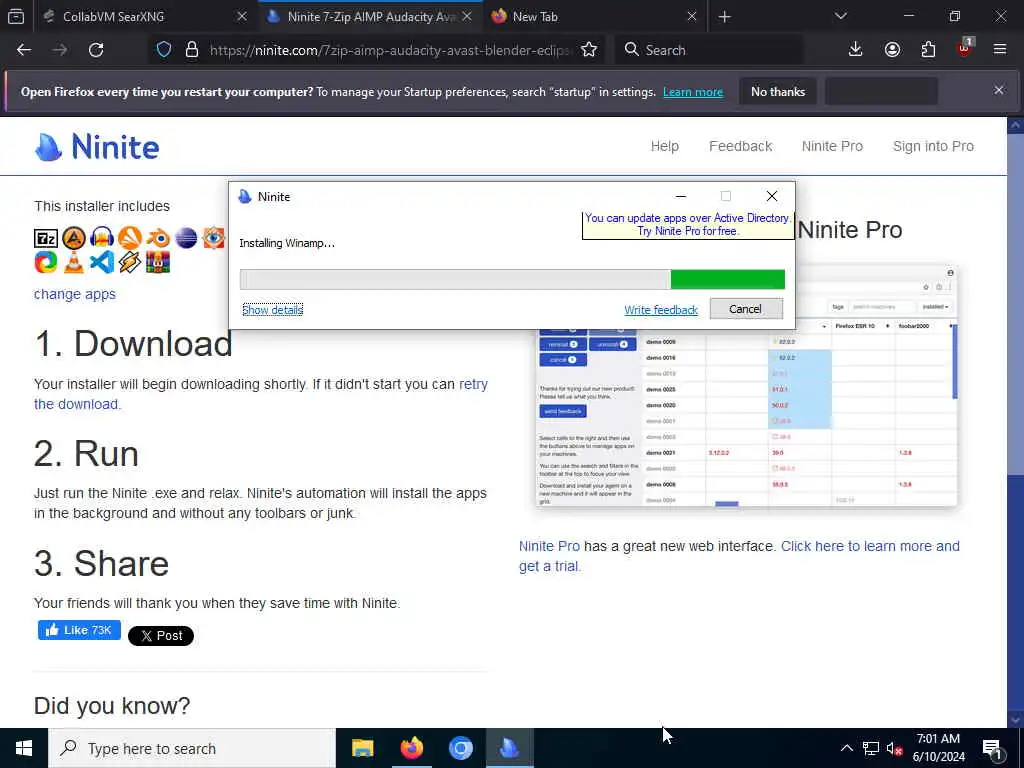Open Firefox View from the tab bar
This screenshot has height=768, width=1024.
16,17
